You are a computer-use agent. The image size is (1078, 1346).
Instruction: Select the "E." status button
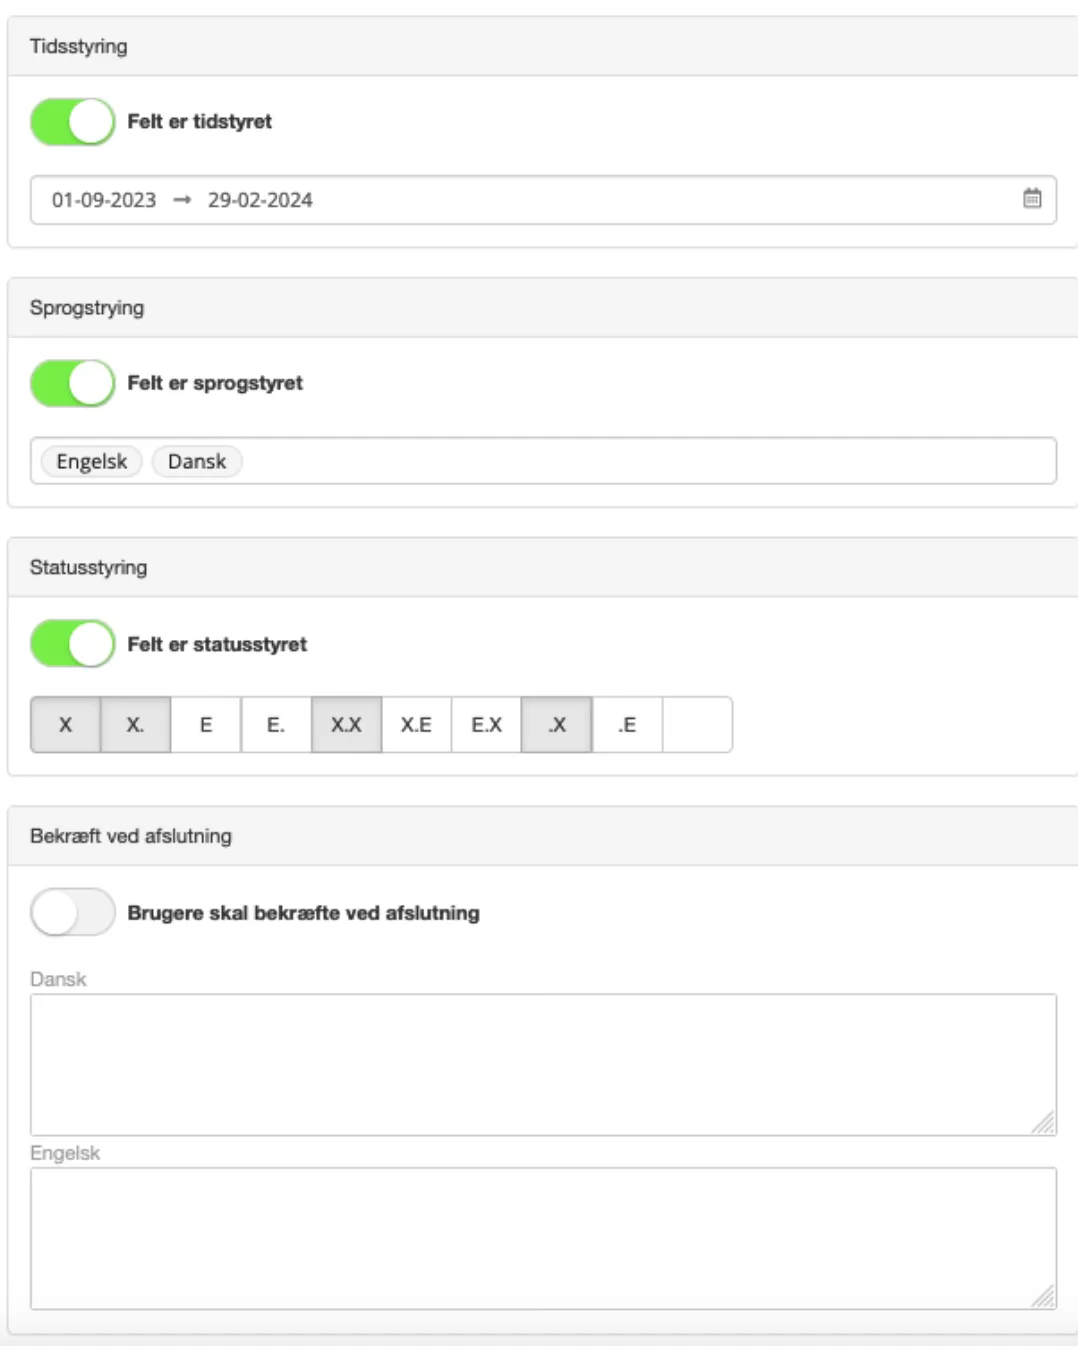(276, 725)
